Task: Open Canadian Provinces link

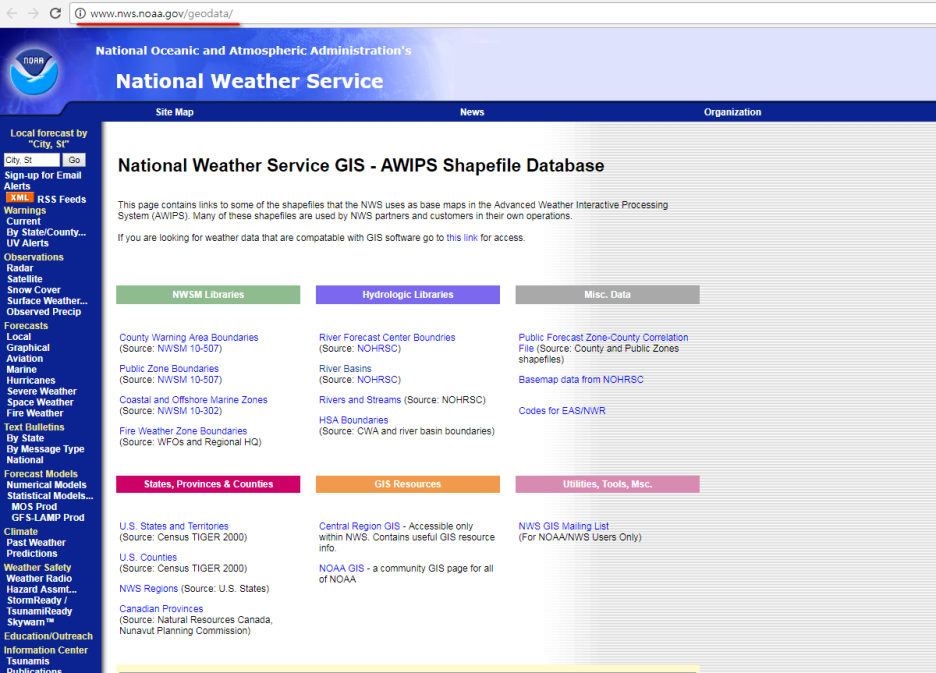Action: 161,609
